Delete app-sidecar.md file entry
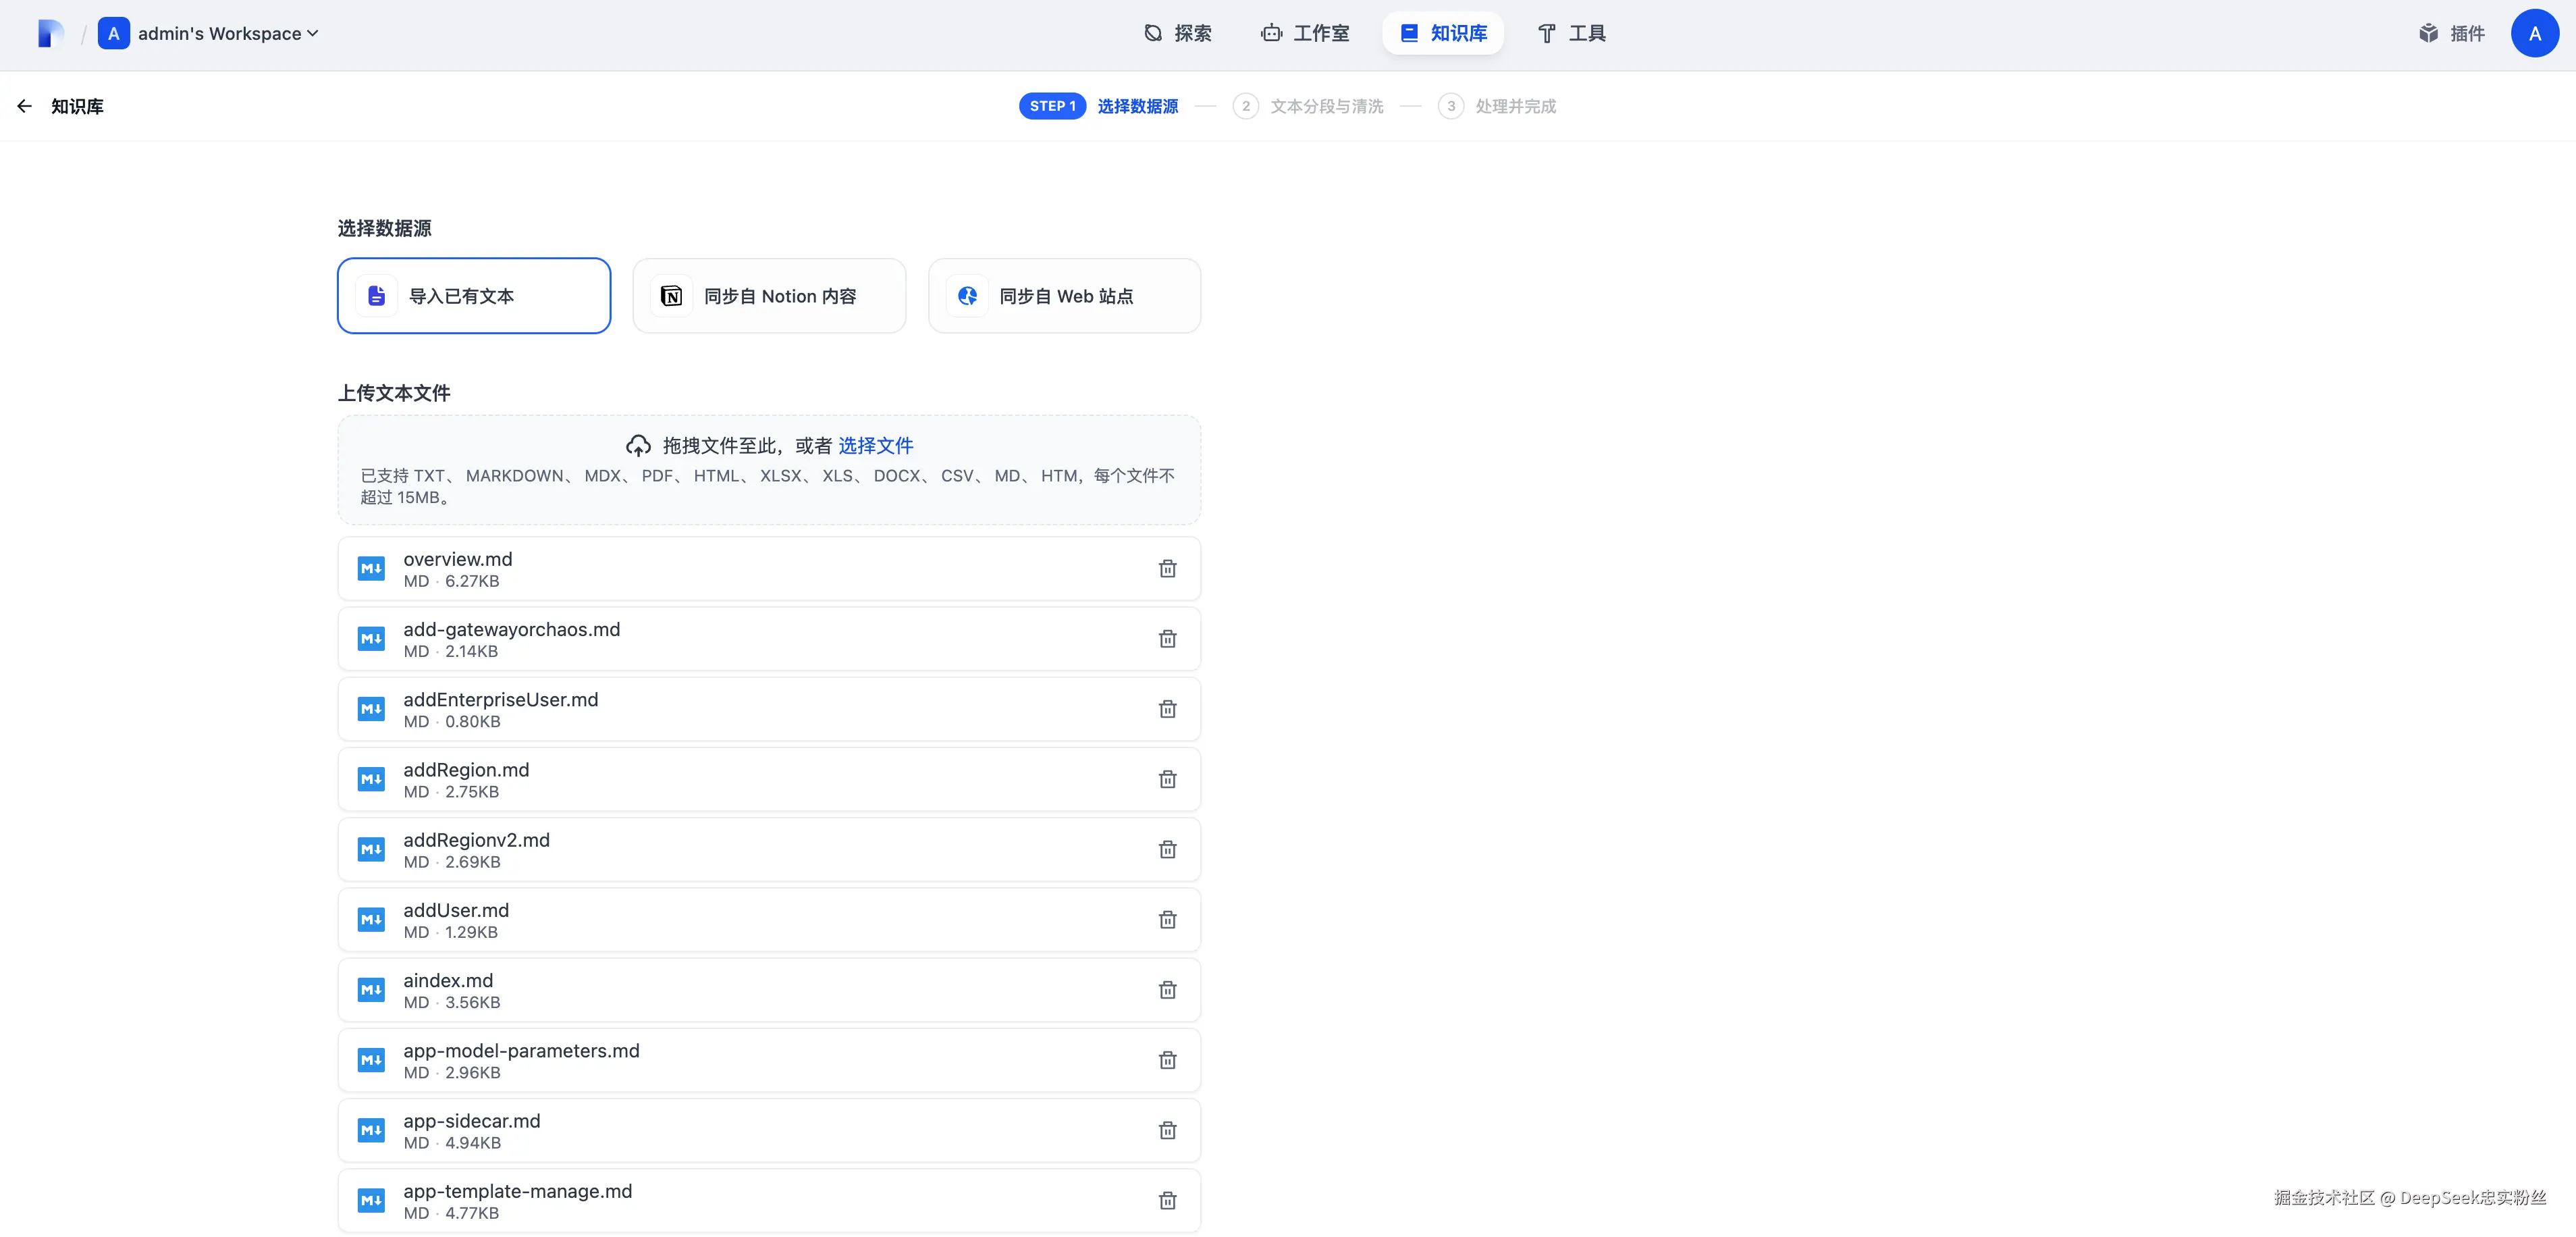 1167,1130
